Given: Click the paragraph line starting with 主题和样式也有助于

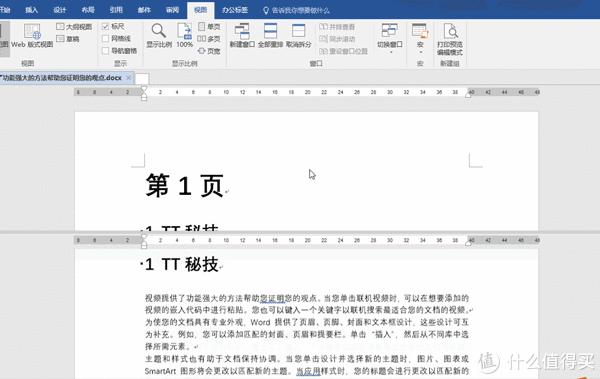Looking at the screenshot, I should [307, 359].
